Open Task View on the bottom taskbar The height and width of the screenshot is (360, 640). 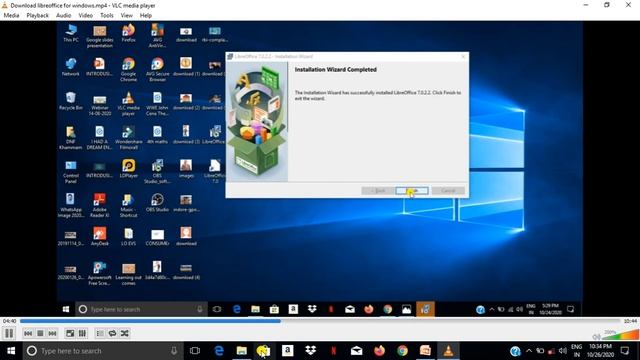pos(195,351)
